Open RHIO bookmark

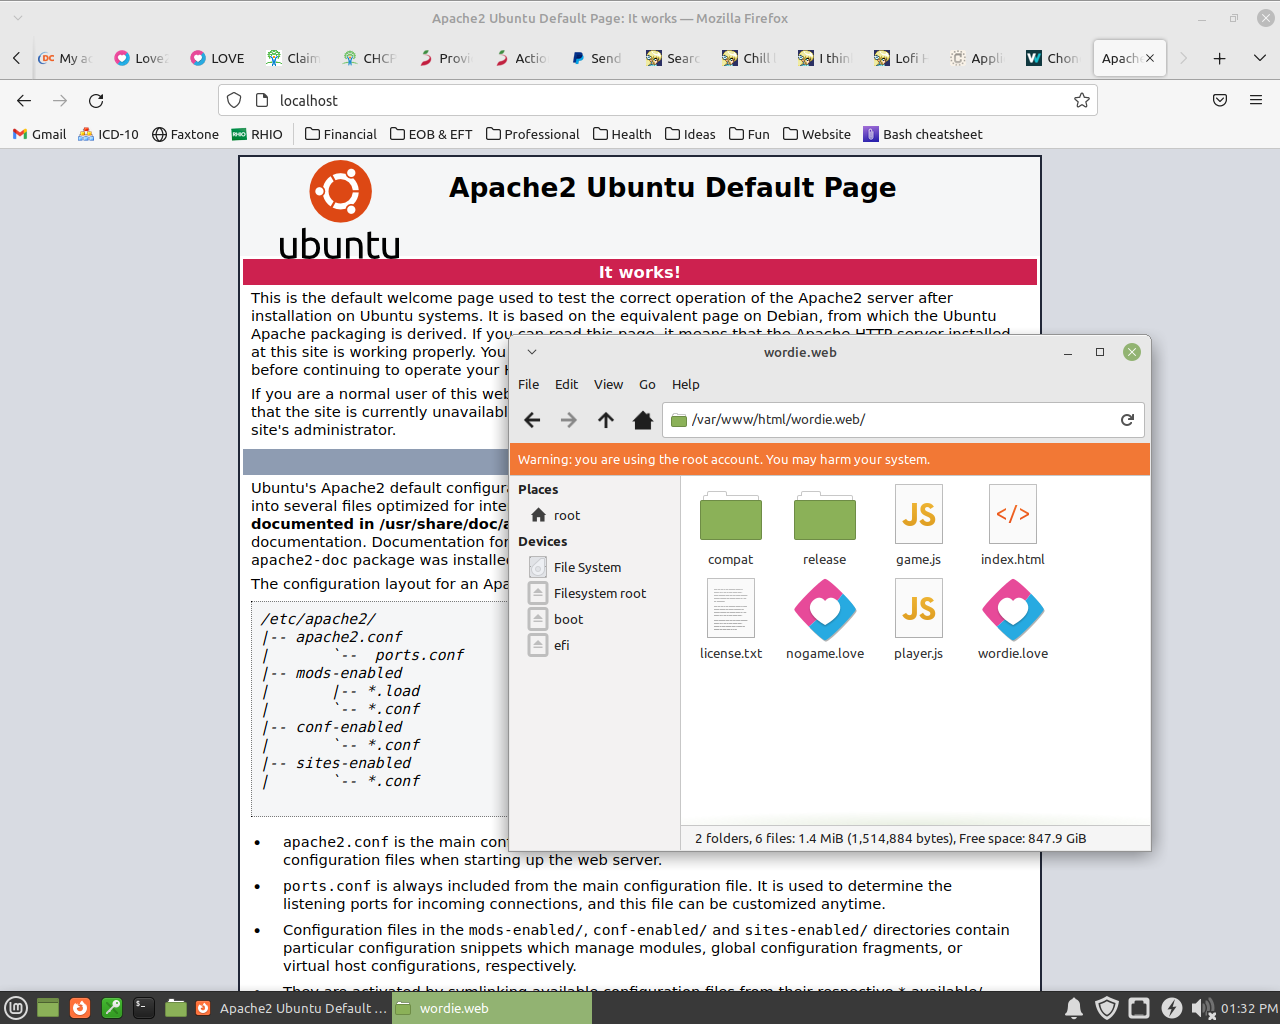(257, 134)
